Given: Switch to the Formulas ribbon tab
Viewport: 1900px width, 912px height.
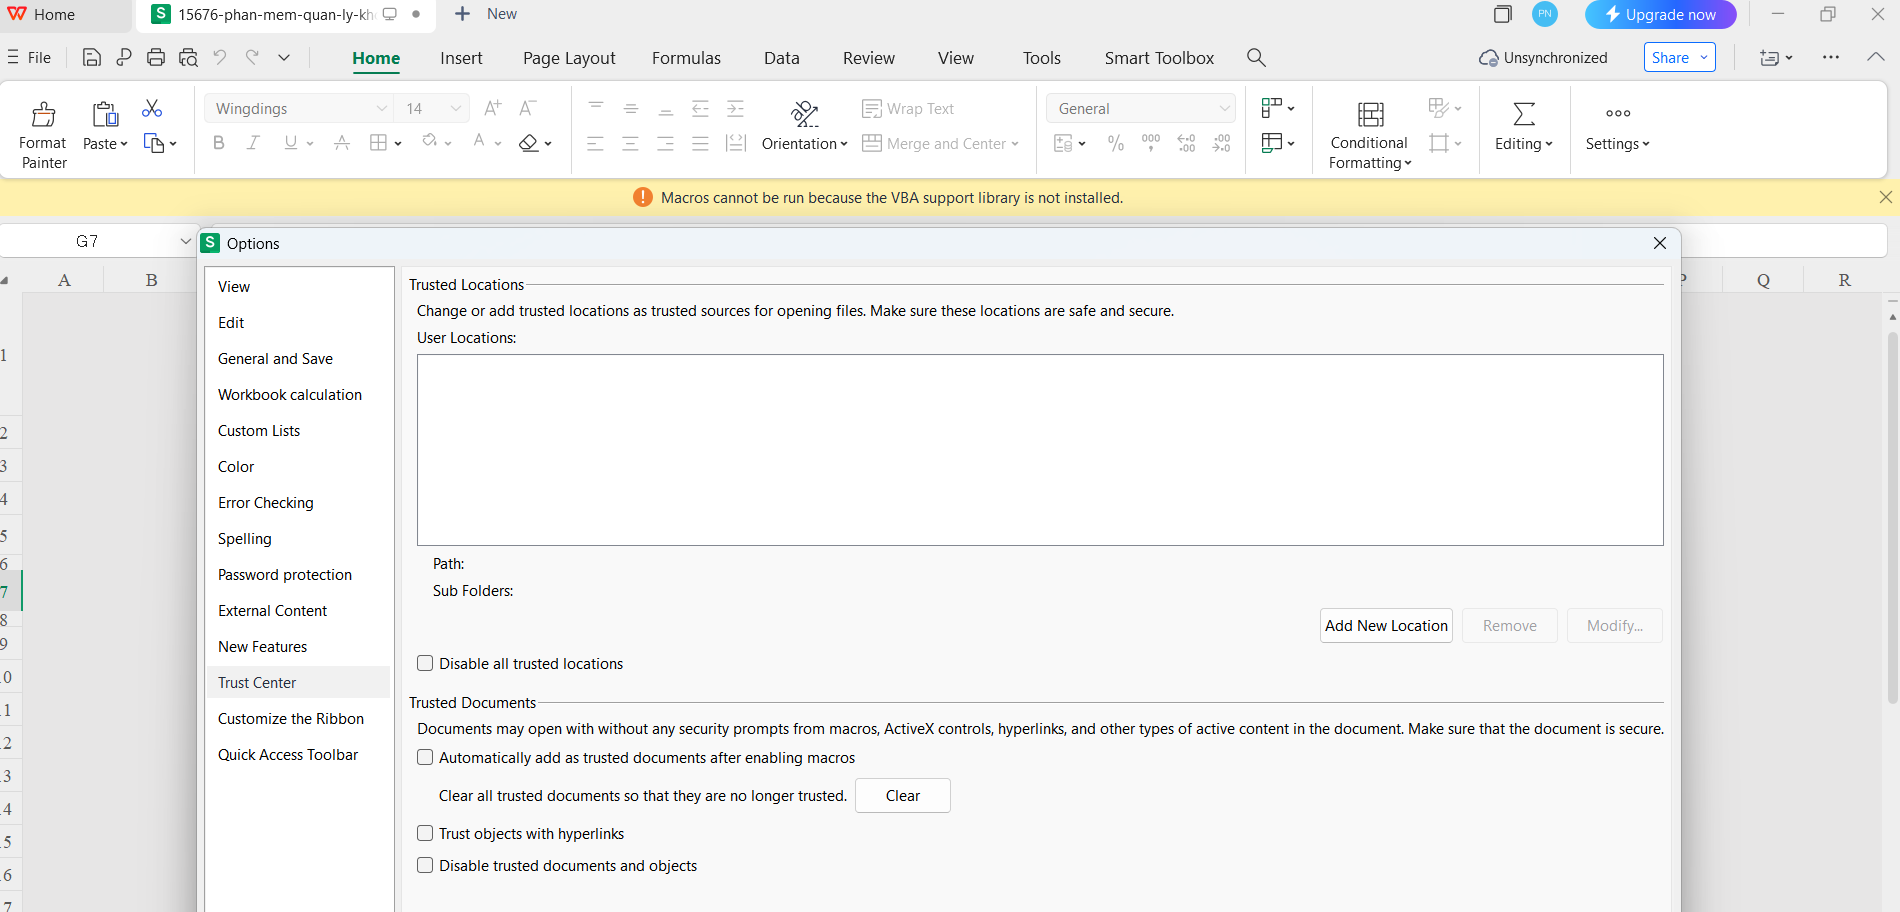Looking at the screenshot, I should (686, 58).
